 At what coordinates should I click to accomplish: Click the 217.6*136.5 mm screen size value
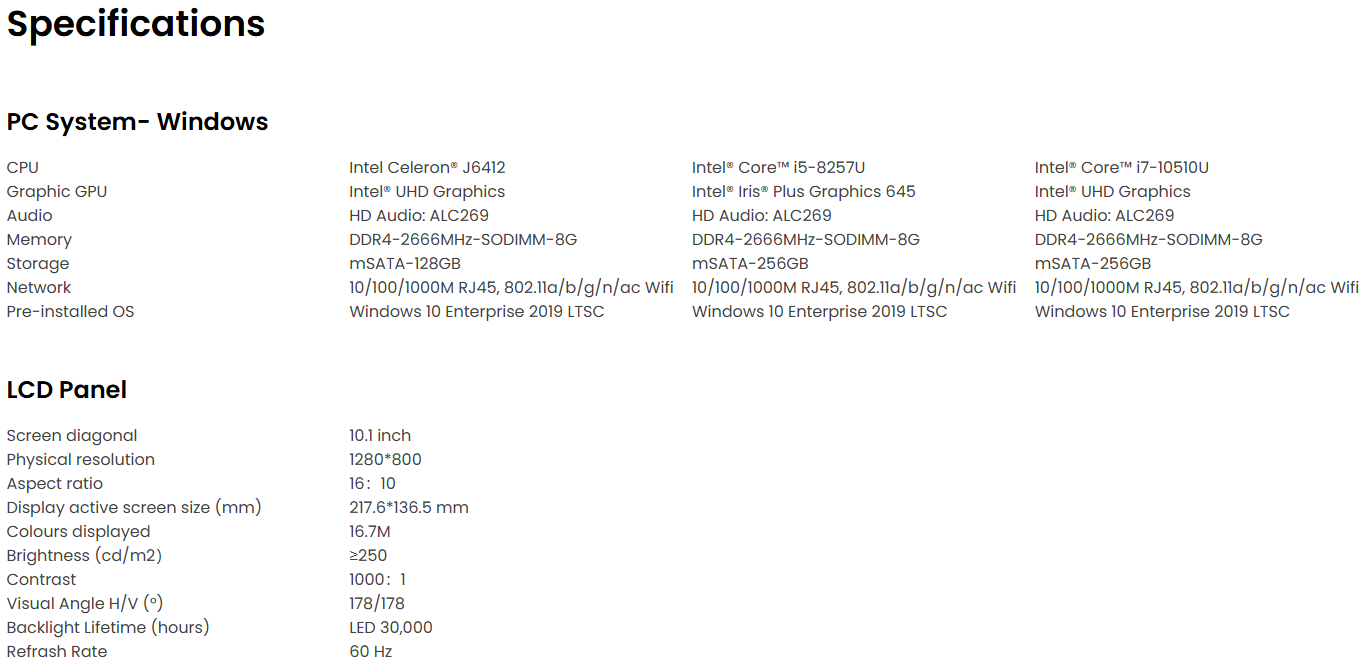[408, 508]
